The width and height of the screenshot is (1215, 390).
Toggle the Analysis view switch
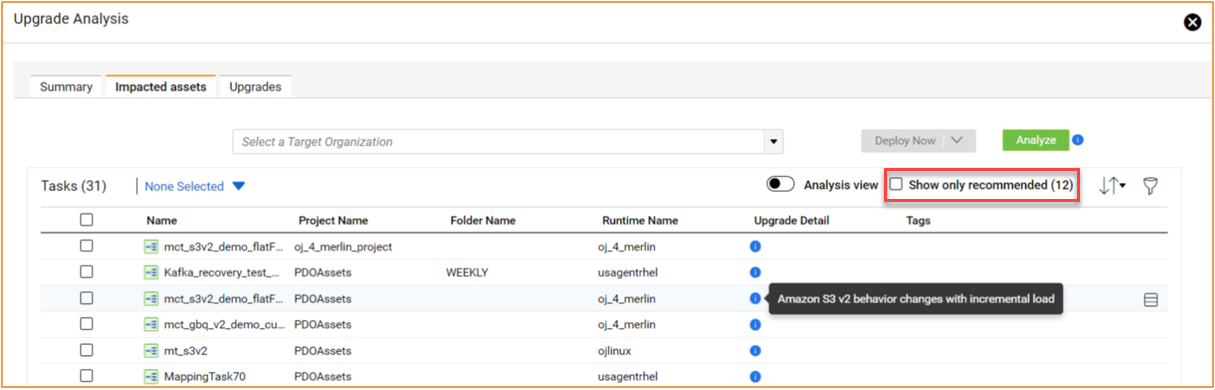[x=780, y=185]
